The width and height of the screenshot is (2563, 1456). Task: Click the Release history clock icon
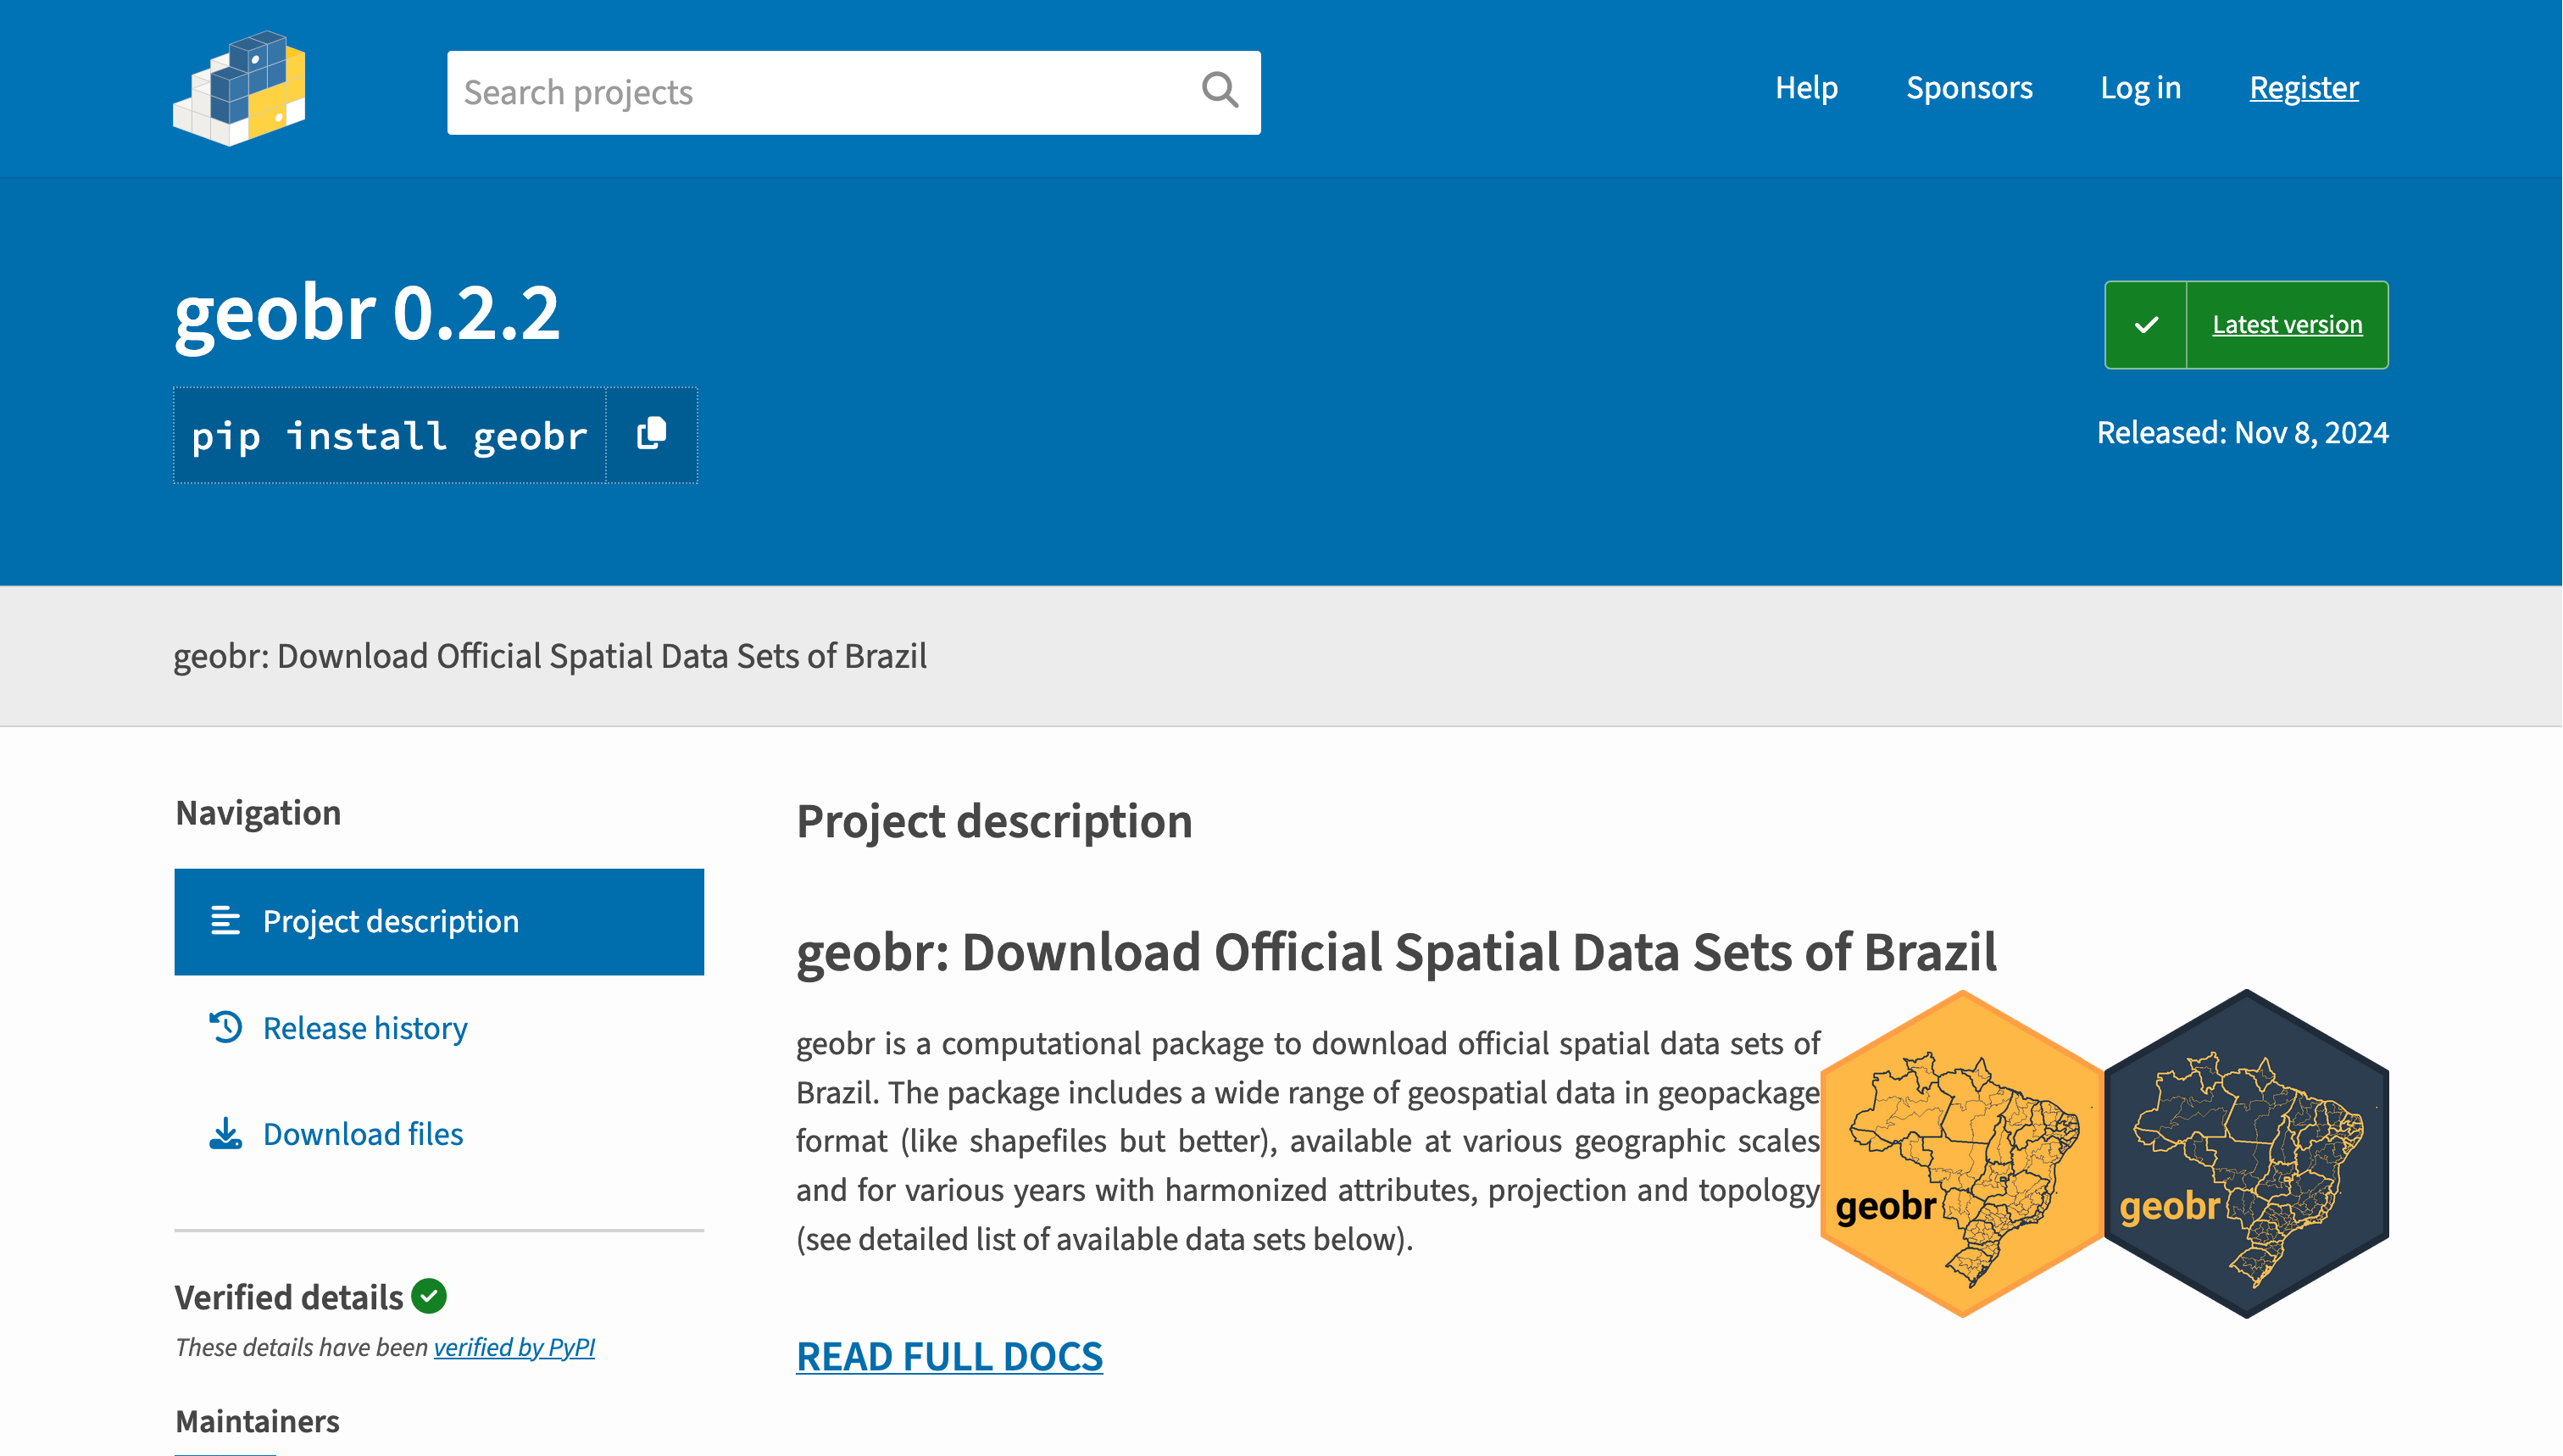[x=226, y=1027]
